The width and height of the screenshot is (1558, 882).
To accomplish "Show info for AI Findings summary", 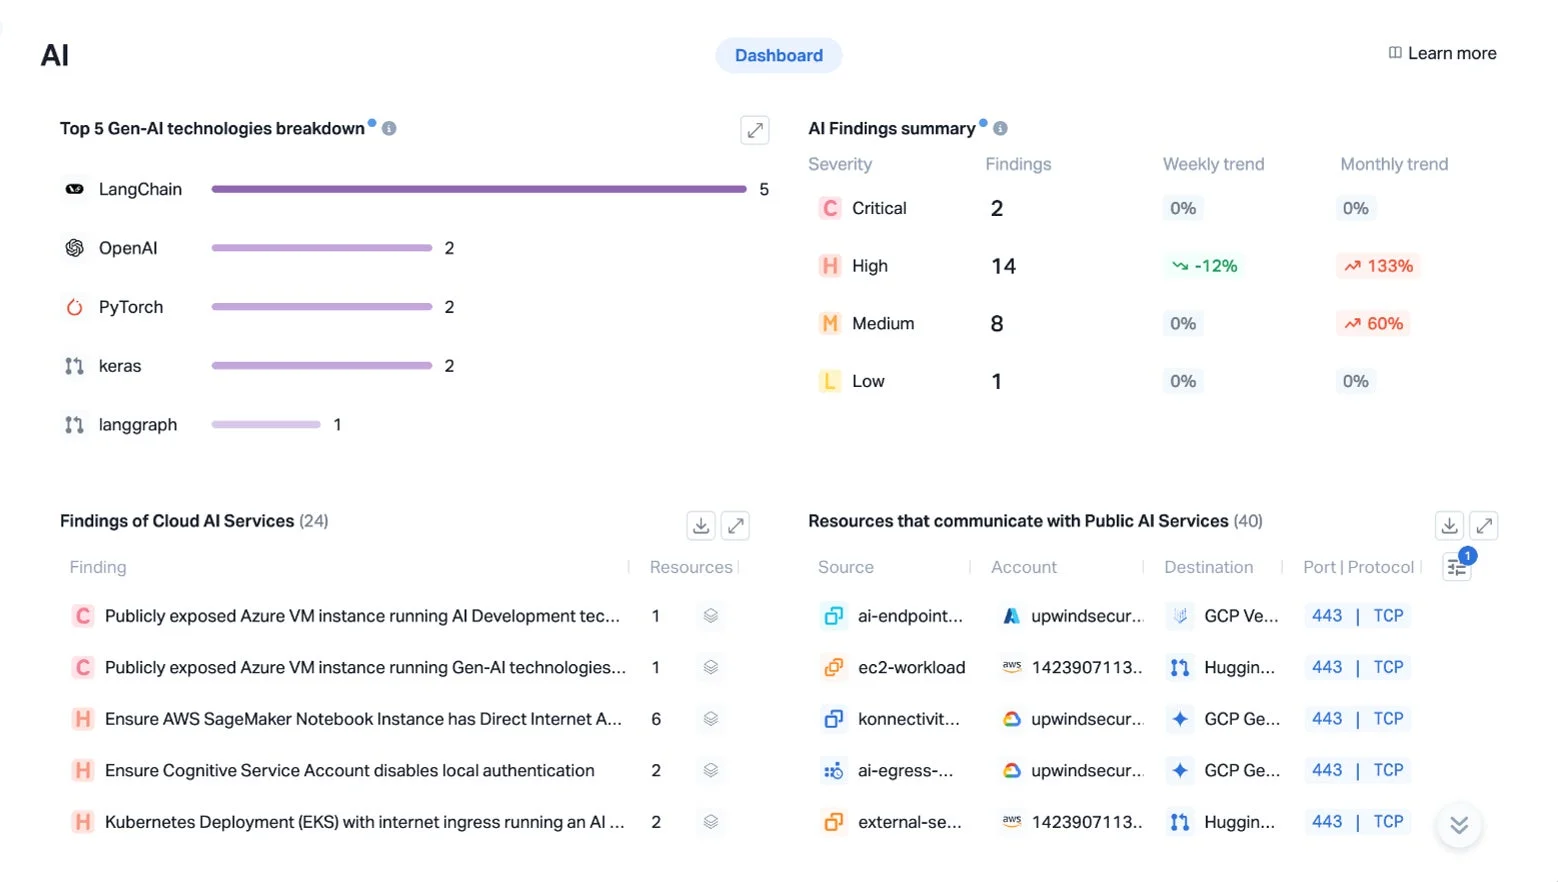I will pyautogui.click(x=1000, y=129).
